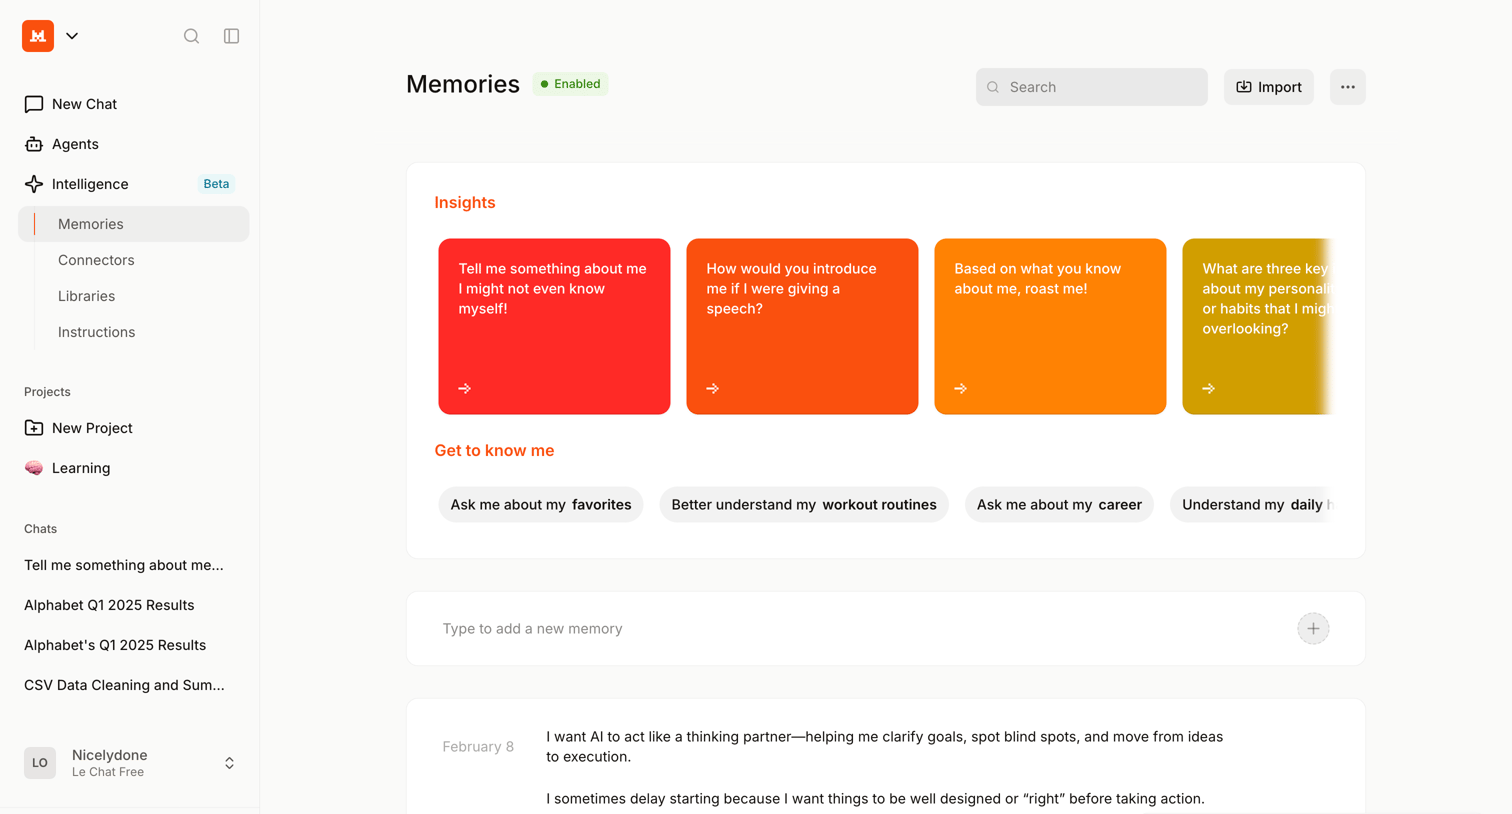Click the memory about AI thinking partner
The image size is (1512, 814).
(885, 747)
